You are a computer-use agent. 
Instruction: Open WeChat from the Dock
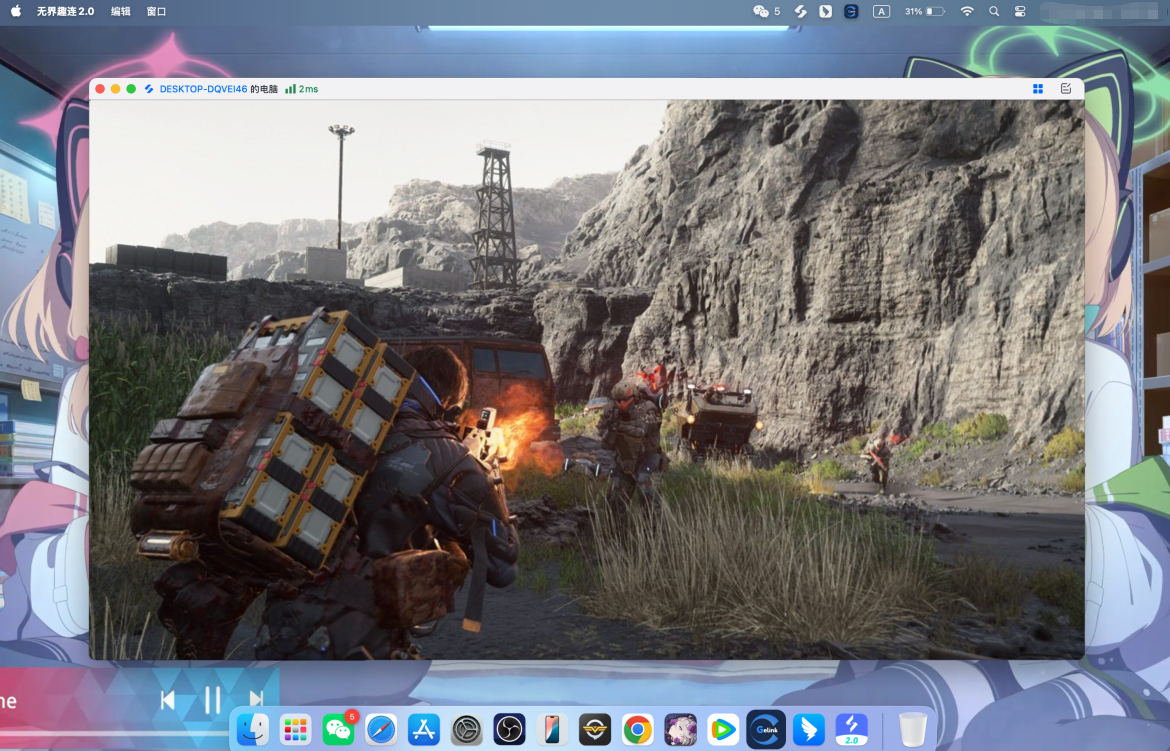pyautogui.click(x=338, y=729)
